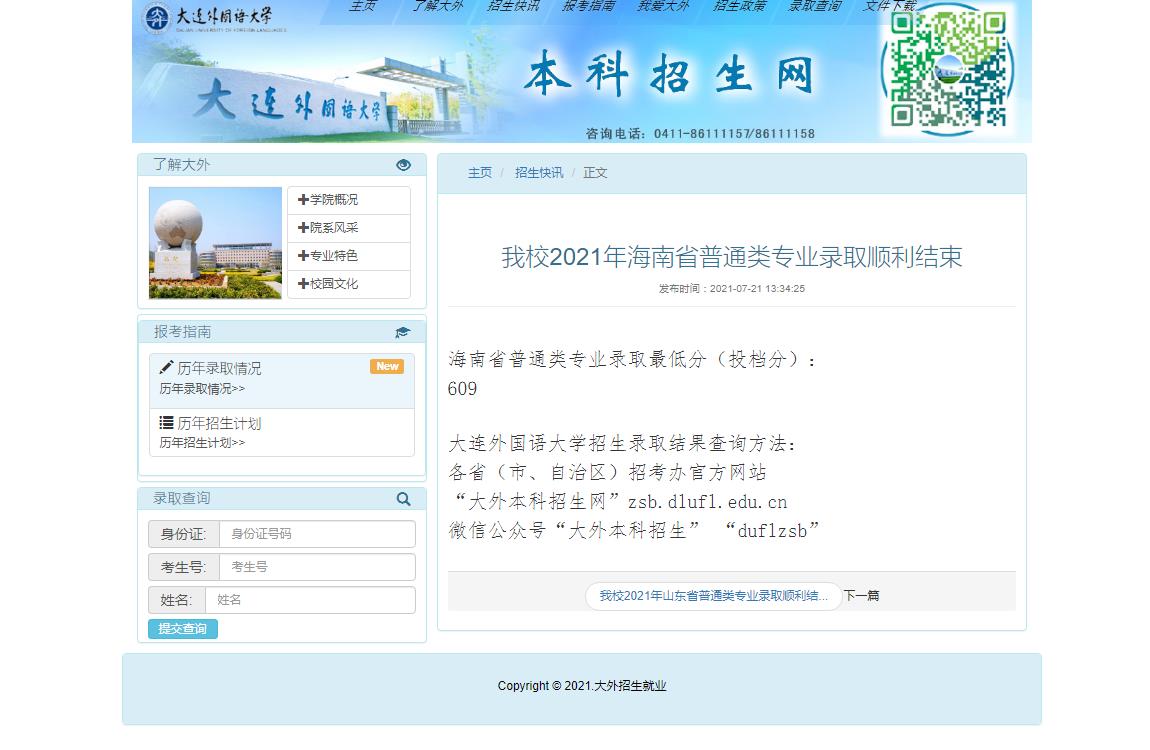Click the orange New badge
The width and height of the screenshot is (1150, 750).
387,367
